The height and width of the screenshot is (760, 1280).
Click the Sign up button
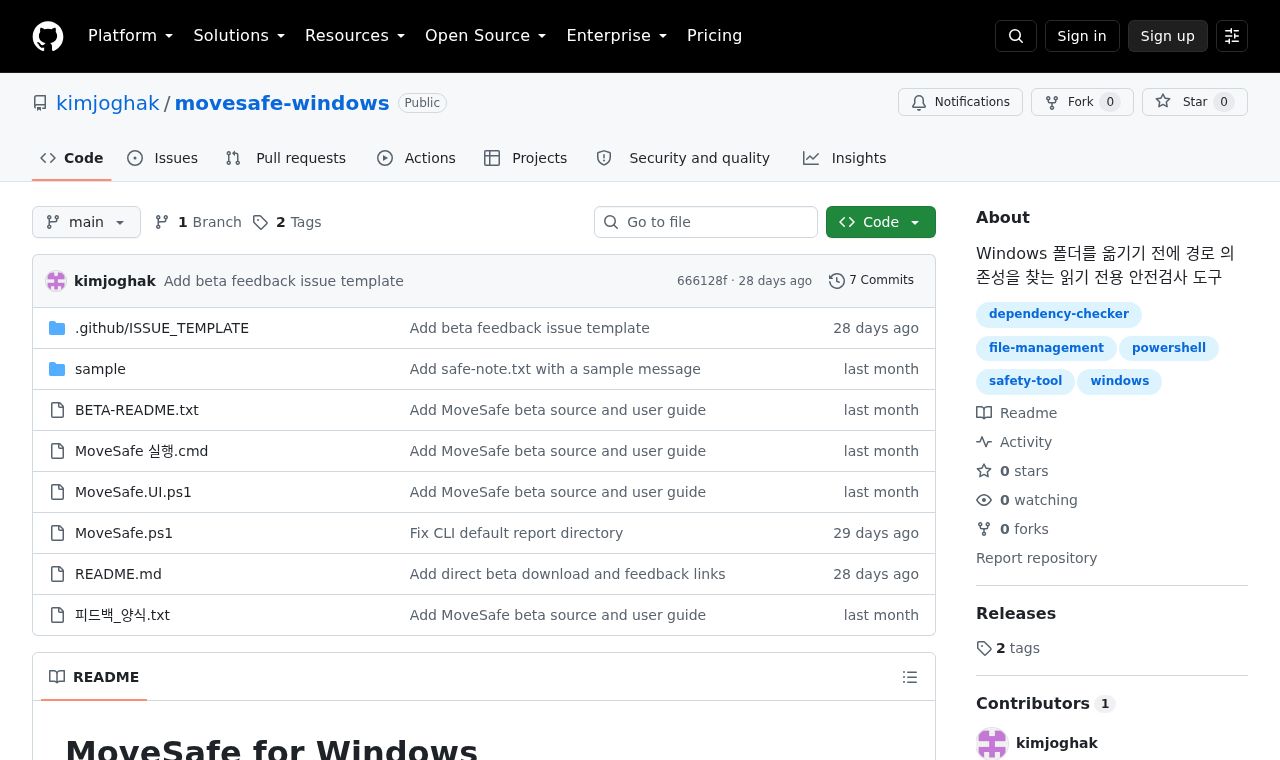point(1168,36)
